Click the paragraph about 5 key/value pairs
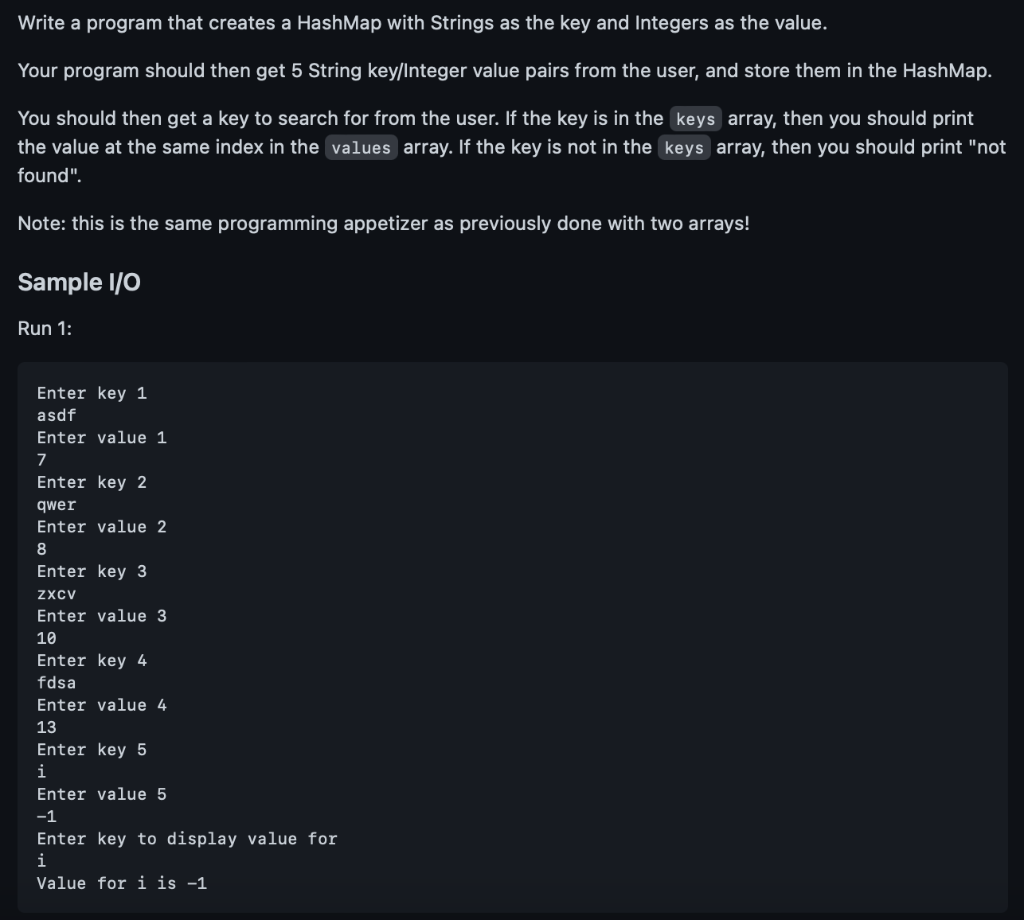Viewport: 1024px width, 920px height. pos(504,71)
